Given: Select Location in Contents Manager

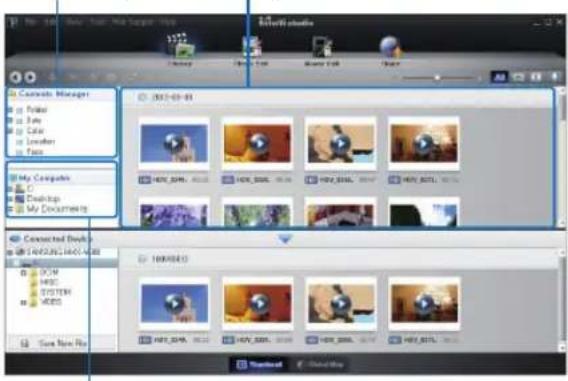Looking at the screenshot, I should (x=41, y=141).
